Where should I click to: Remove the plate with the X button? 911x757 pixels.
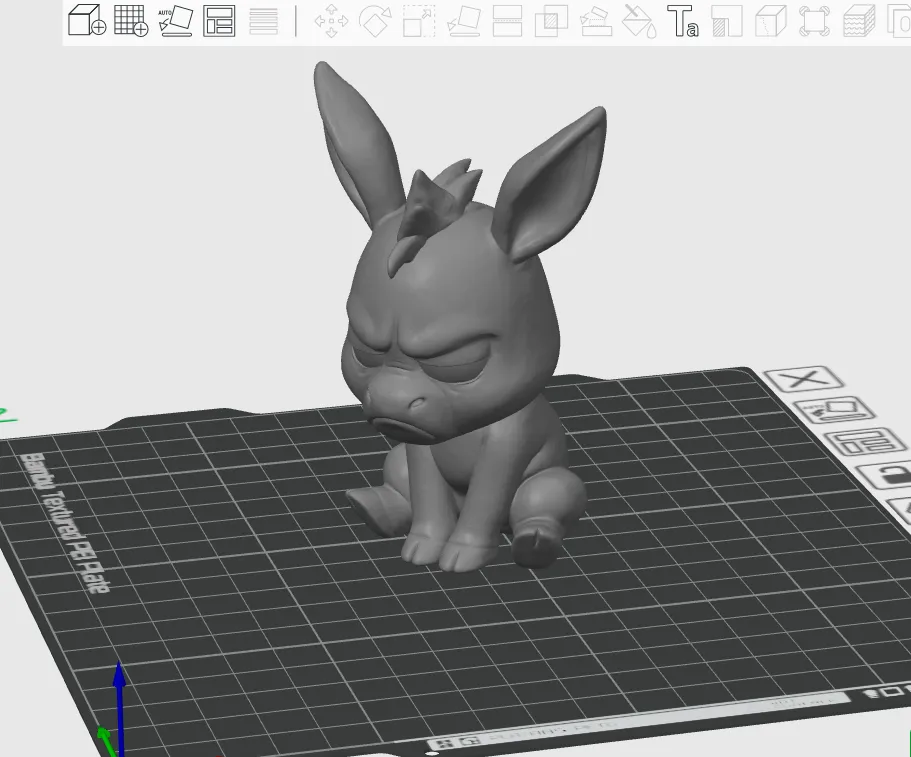coord(804,379)
